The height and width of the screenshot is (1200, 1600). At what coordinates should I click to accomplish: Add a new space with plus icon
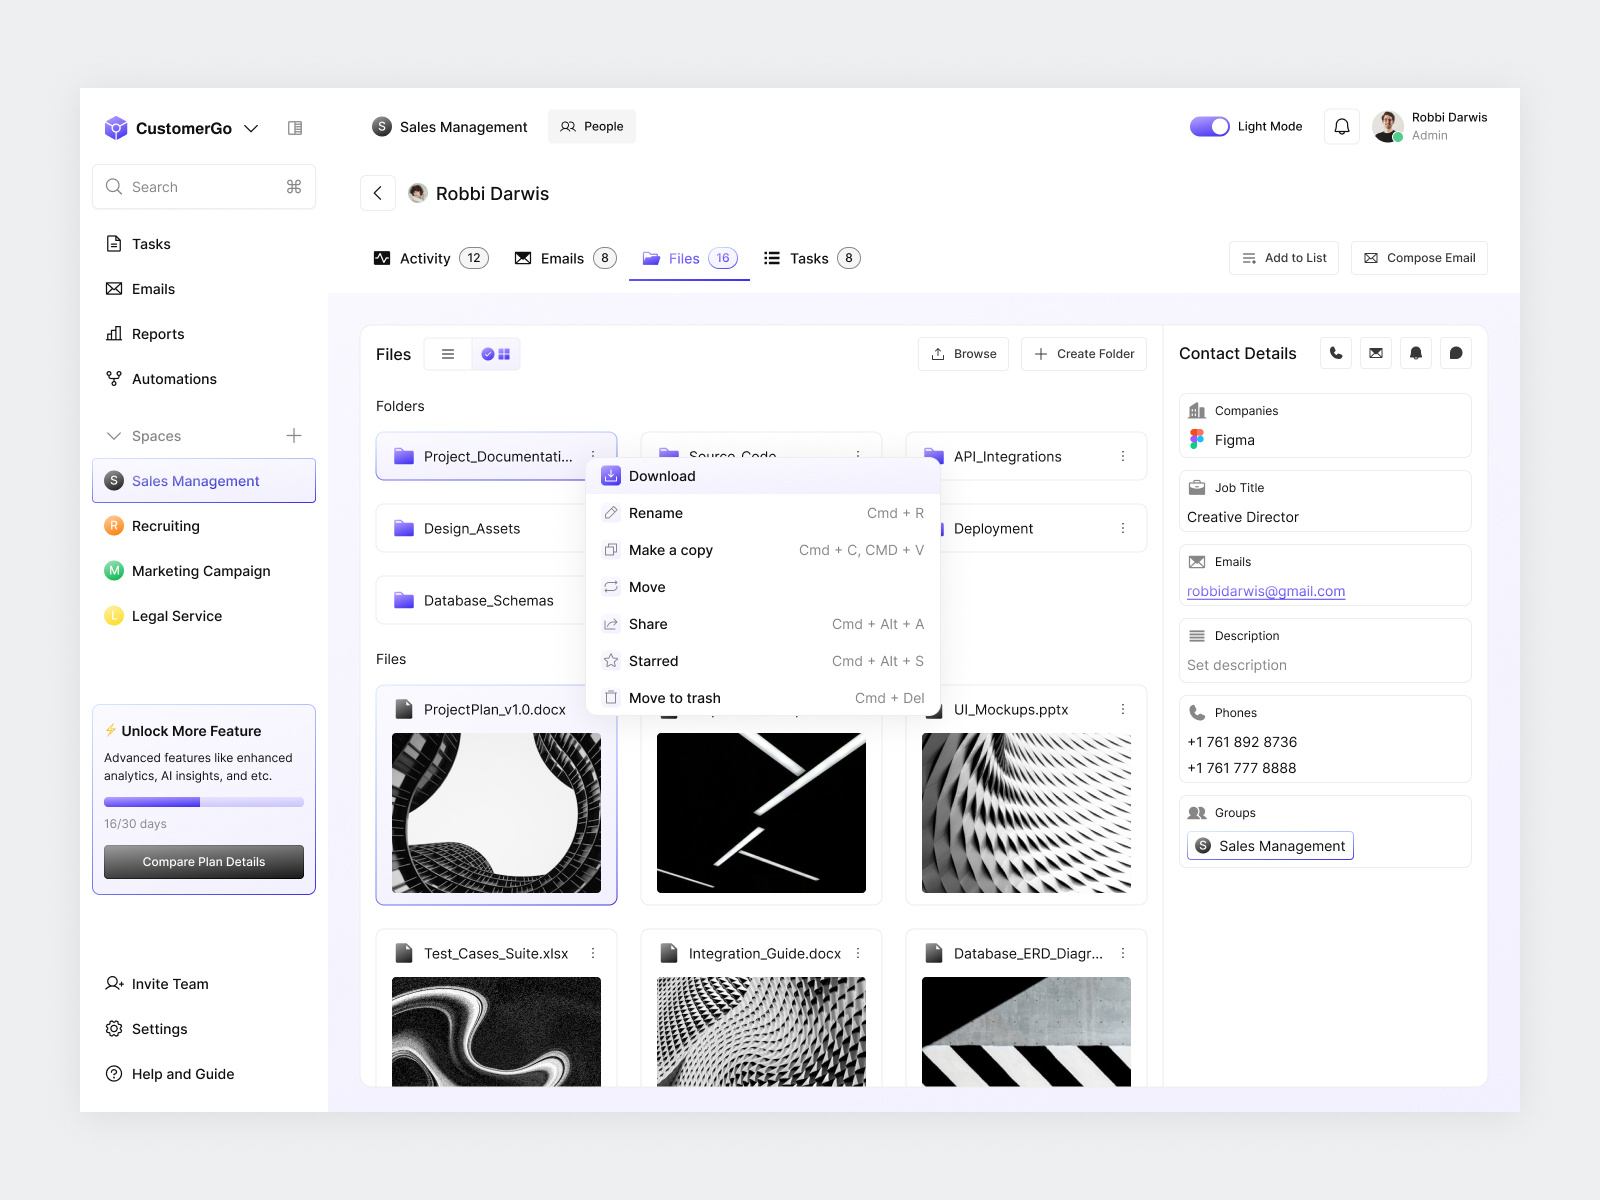pos(294,436)
